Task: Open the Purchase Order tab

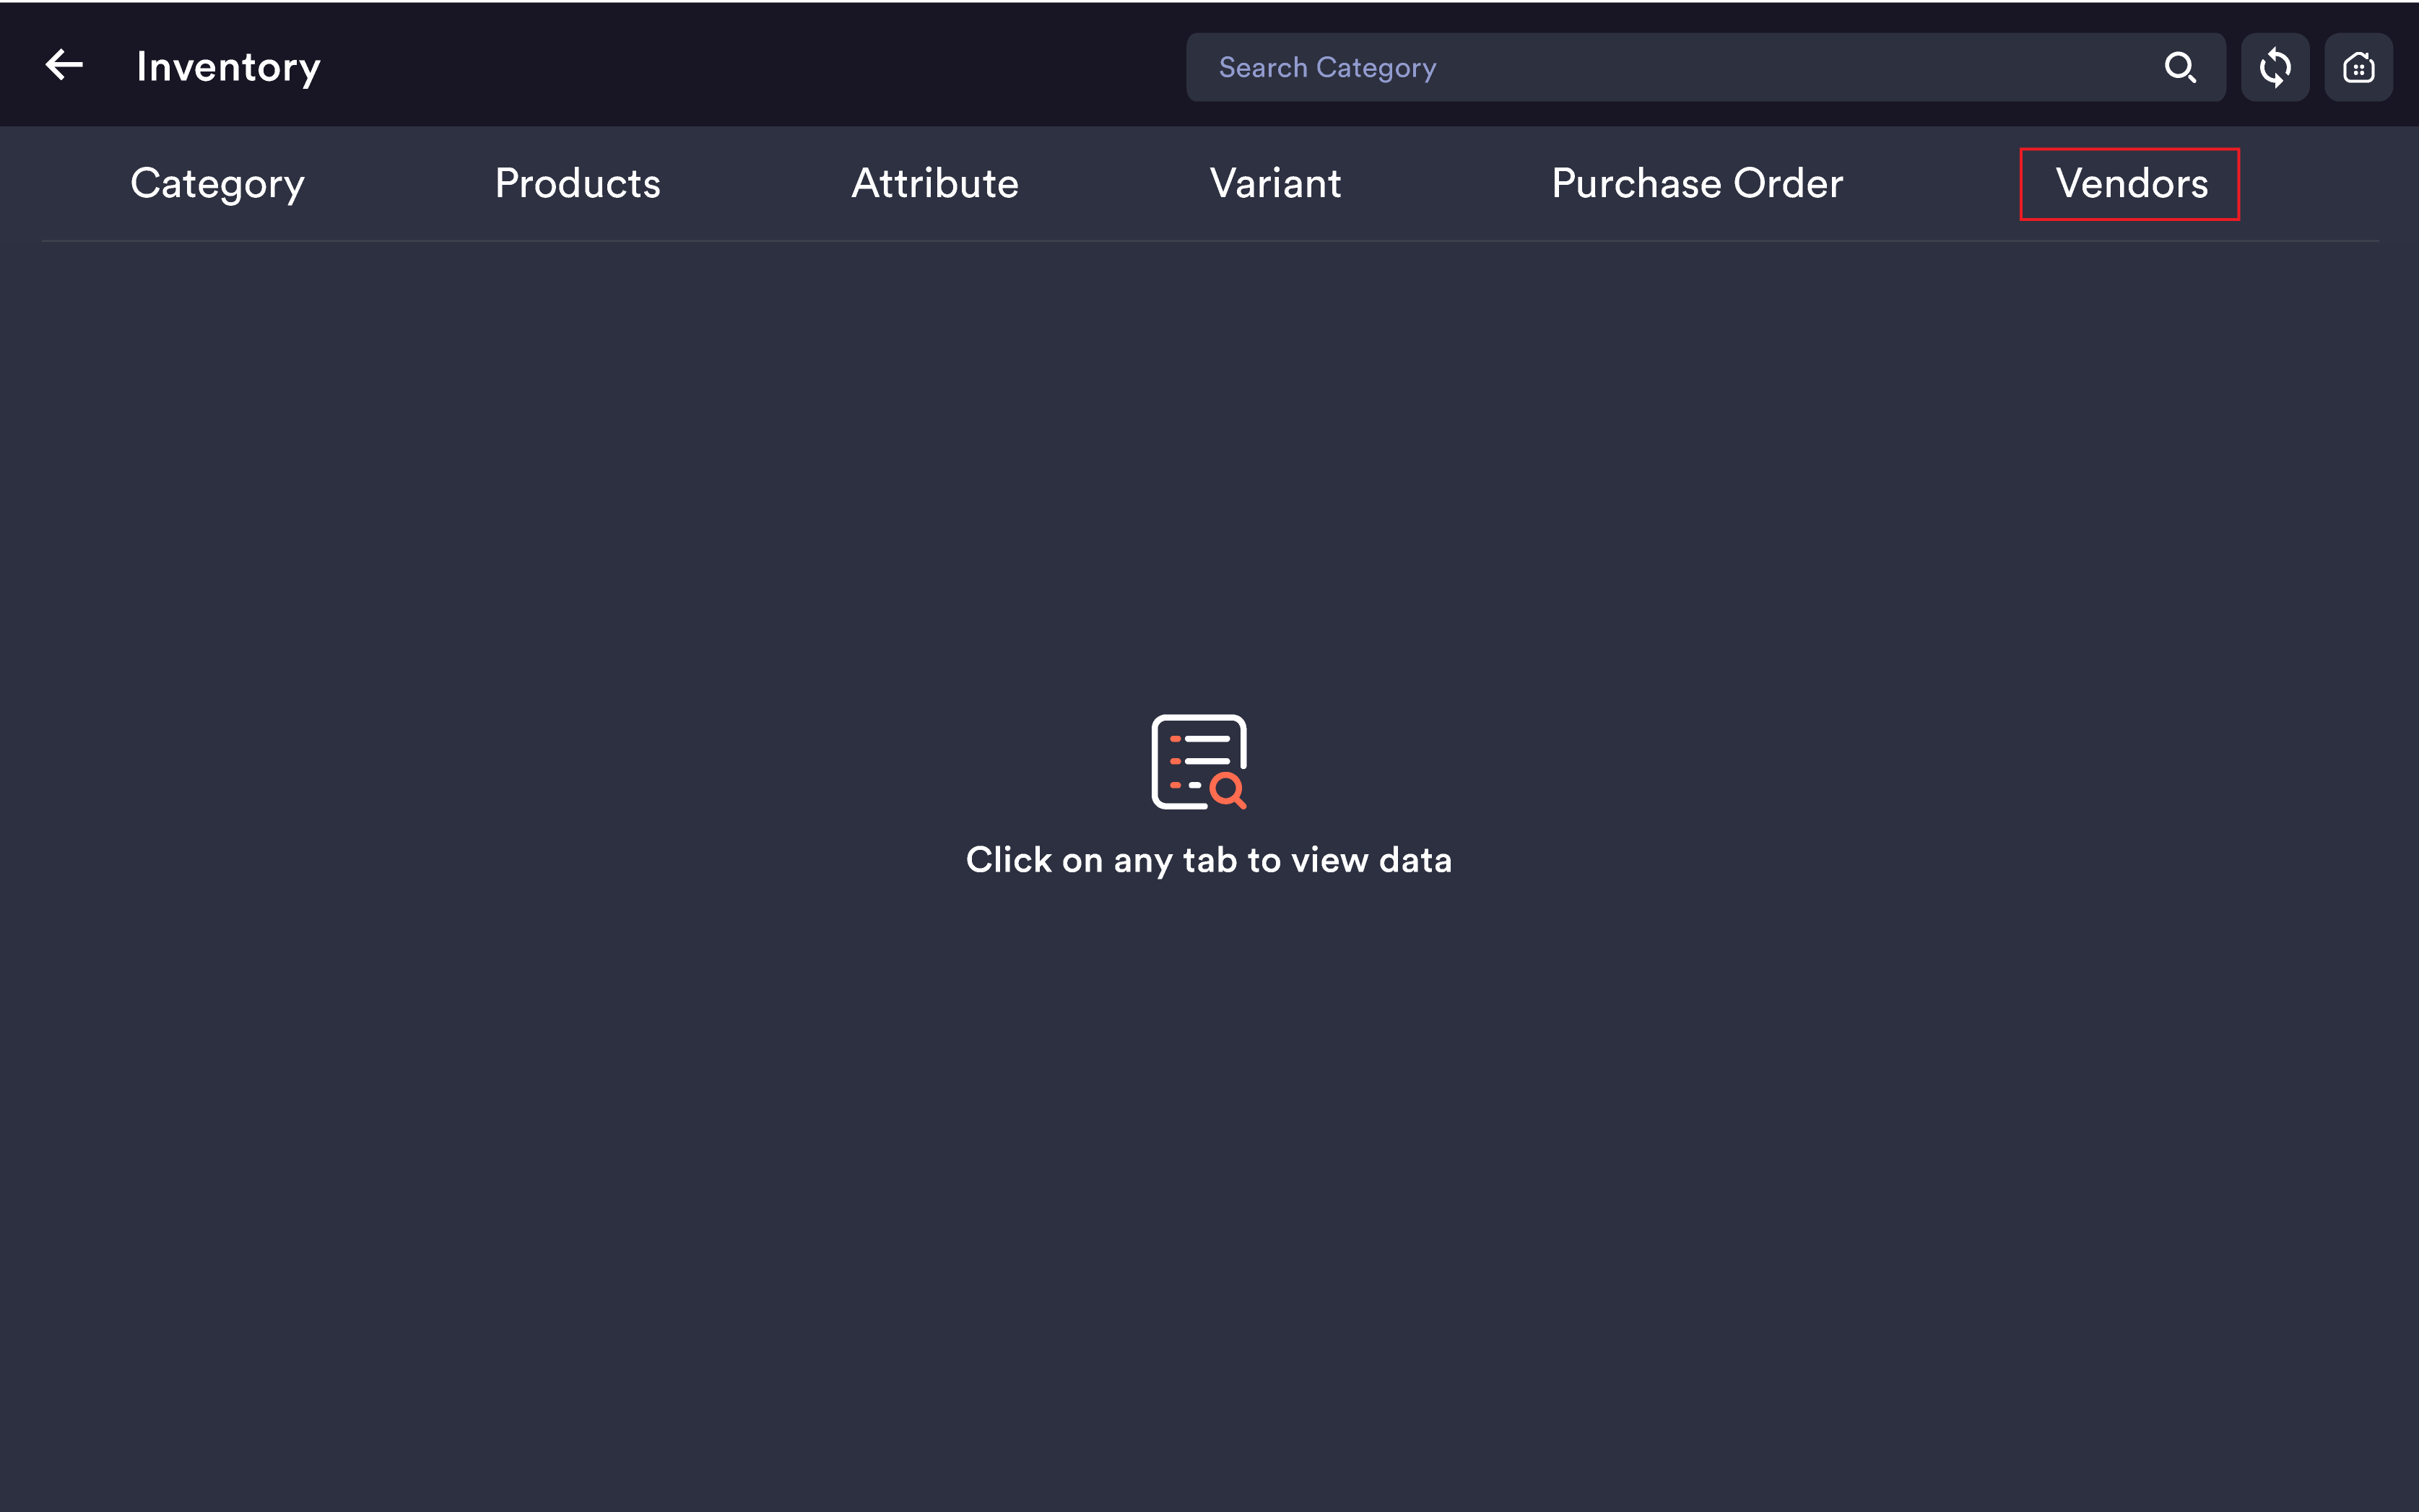Action: click(1697, 184)
